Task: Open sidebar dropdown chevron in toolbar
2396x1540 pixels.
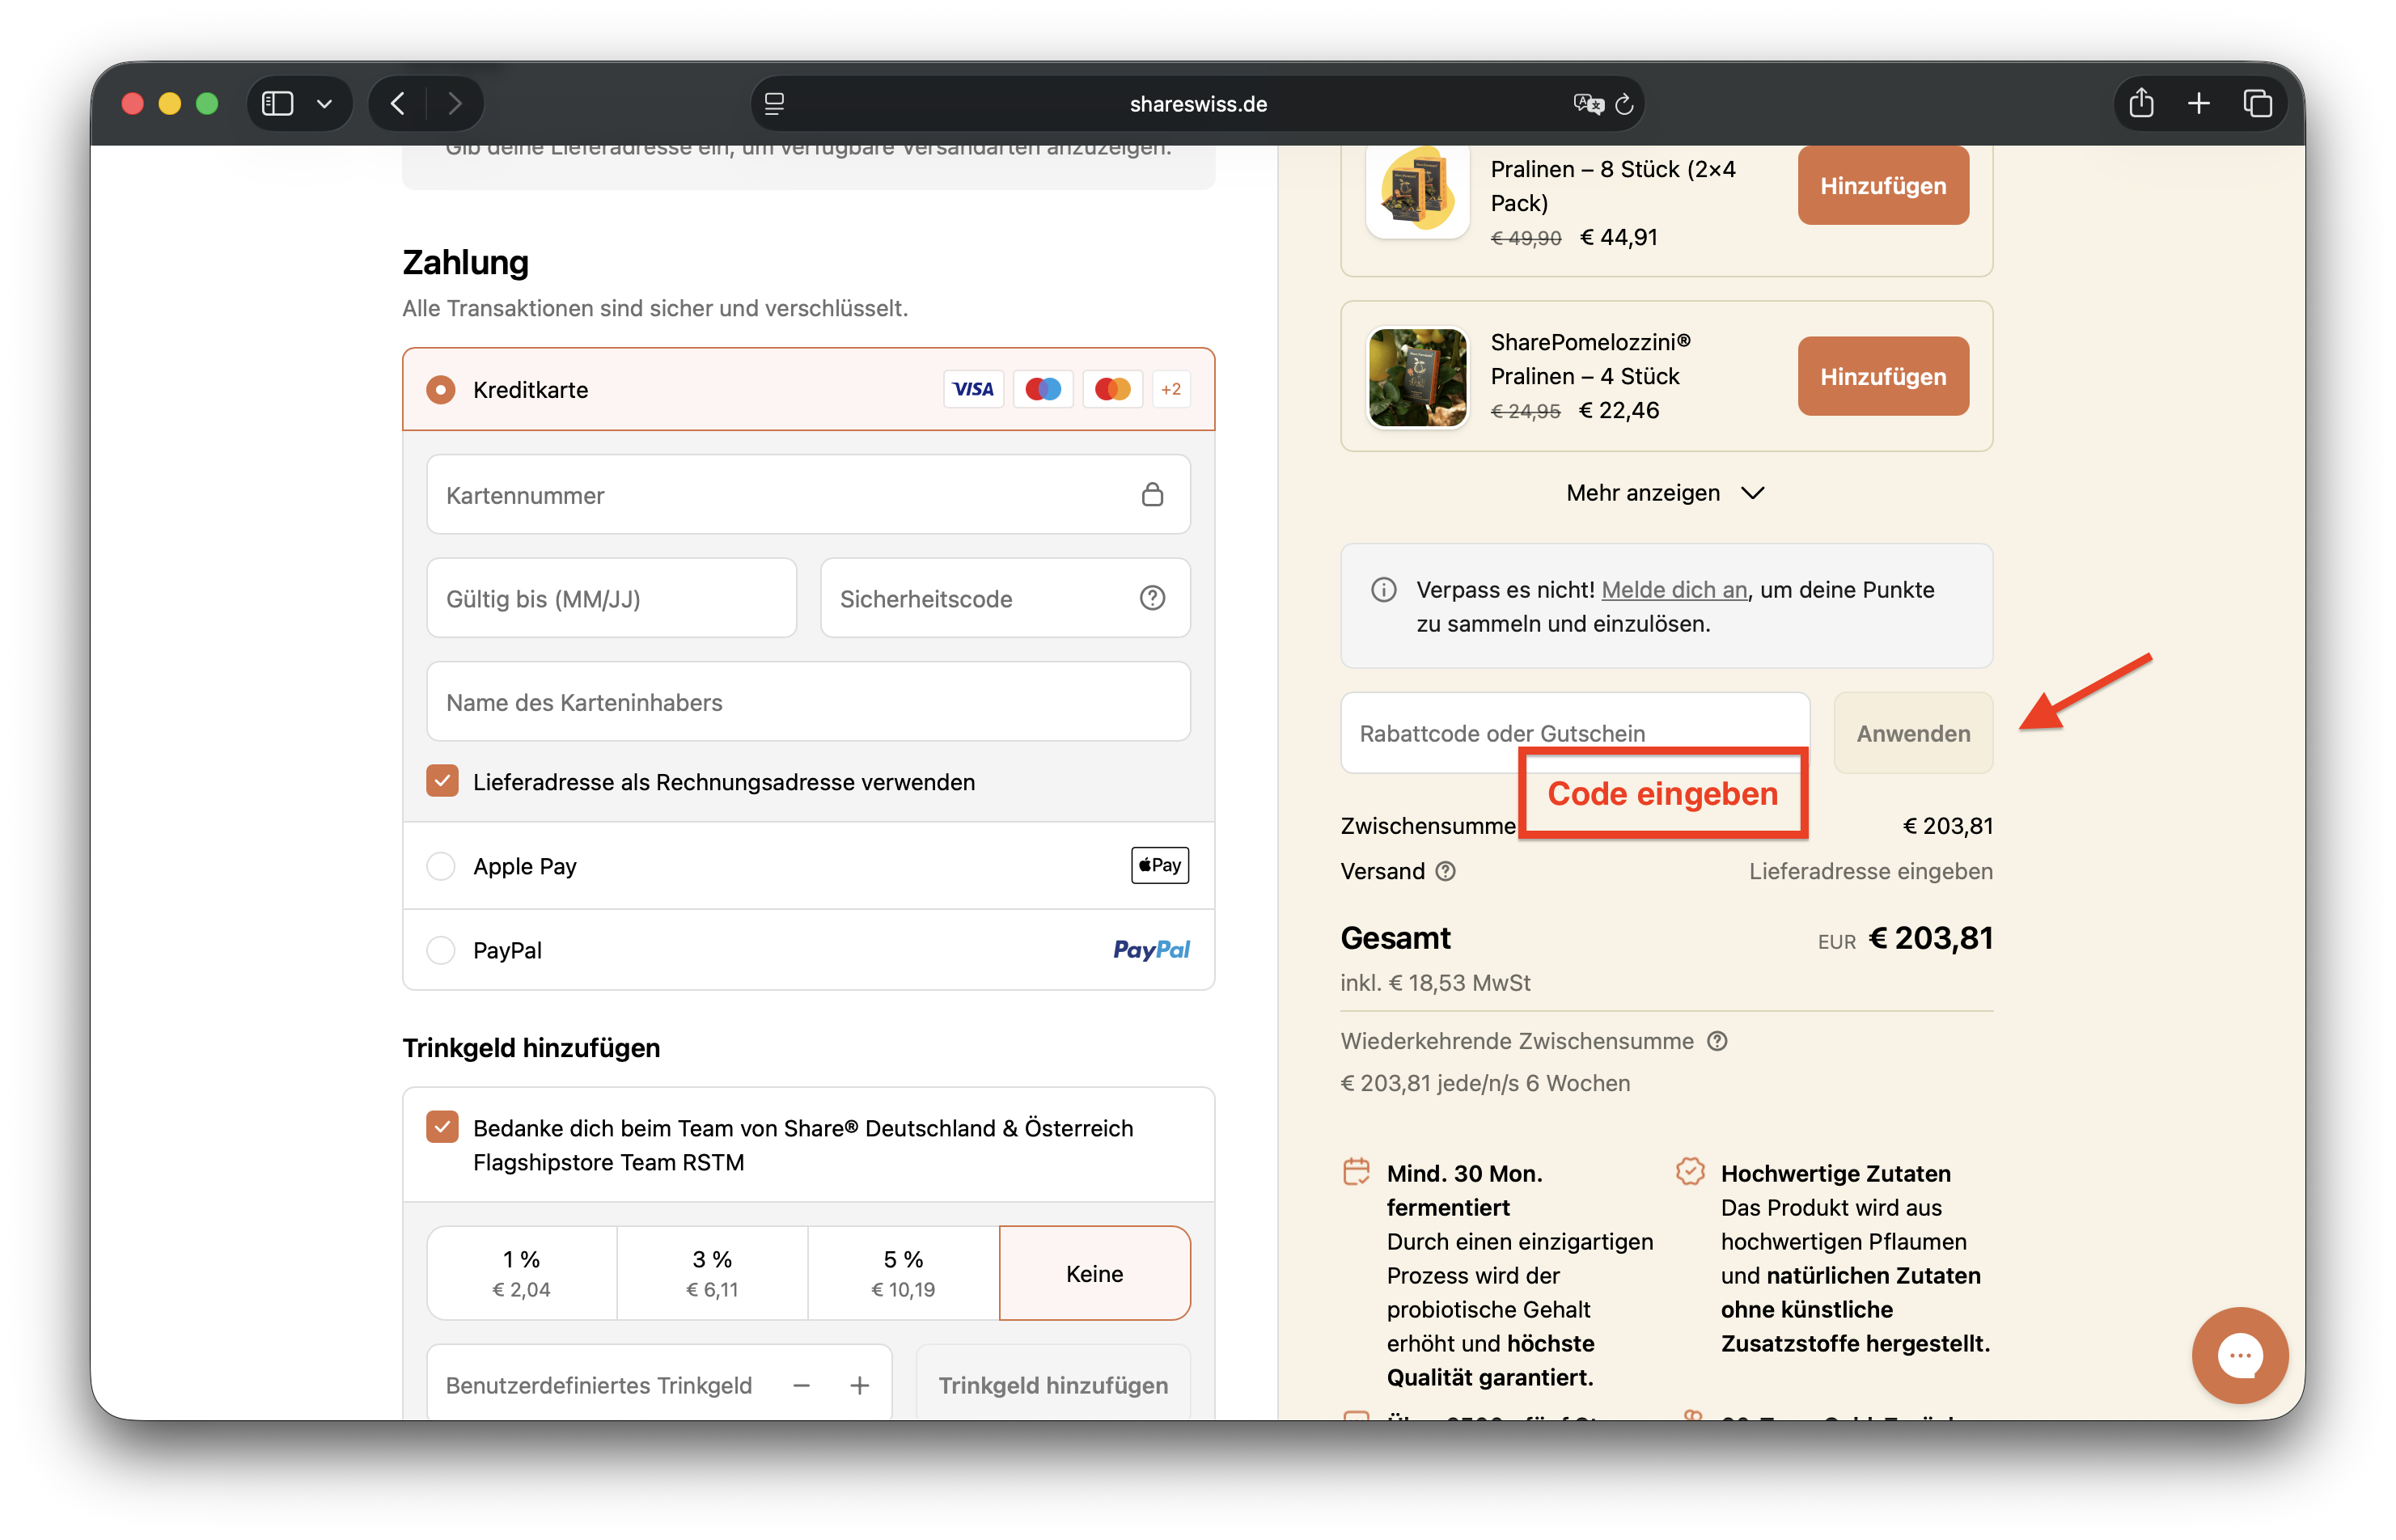Action: (x=324, y=104)
